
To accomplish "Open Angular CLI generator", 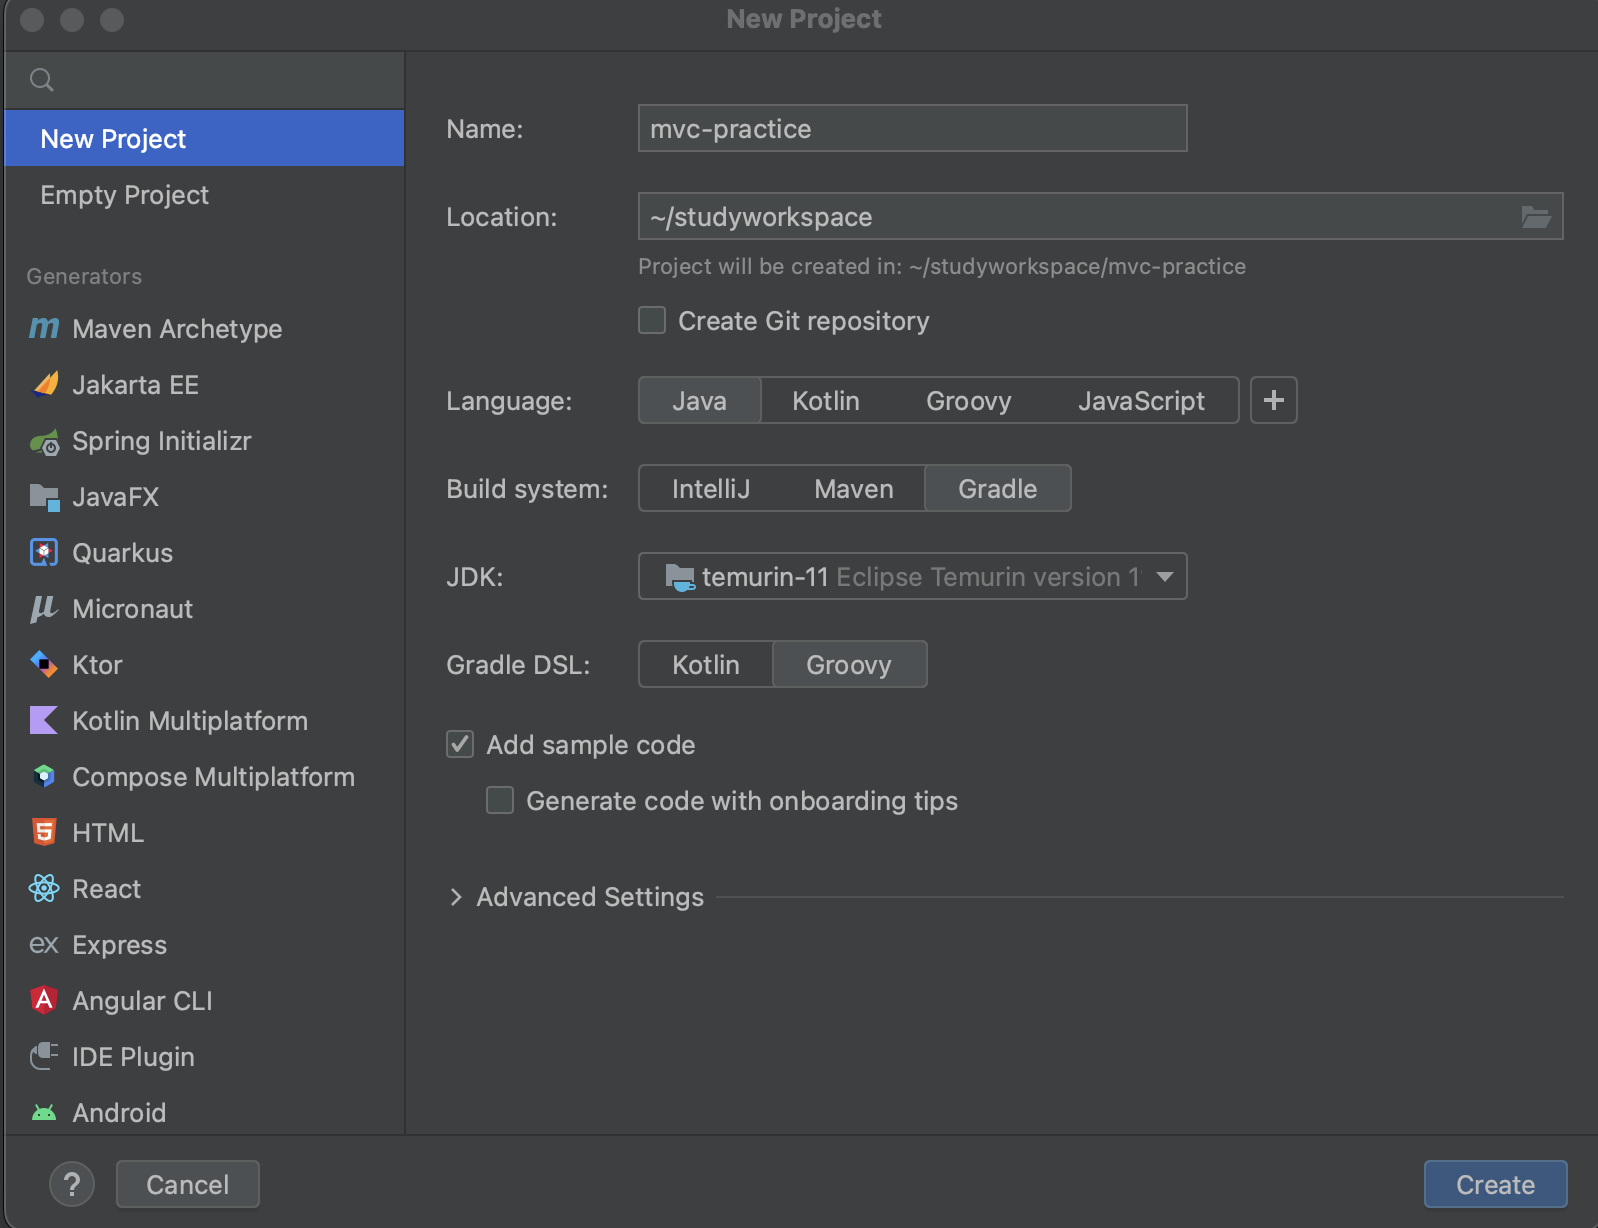I will (x=204, y=1000).
